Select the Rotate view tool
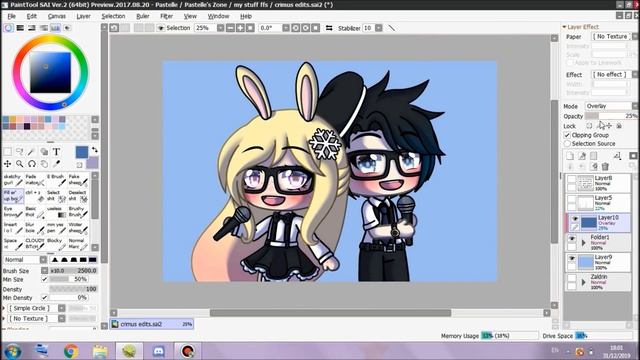Image resolution: width=640 pixels, height=360 pixels. tap(32, 164)
